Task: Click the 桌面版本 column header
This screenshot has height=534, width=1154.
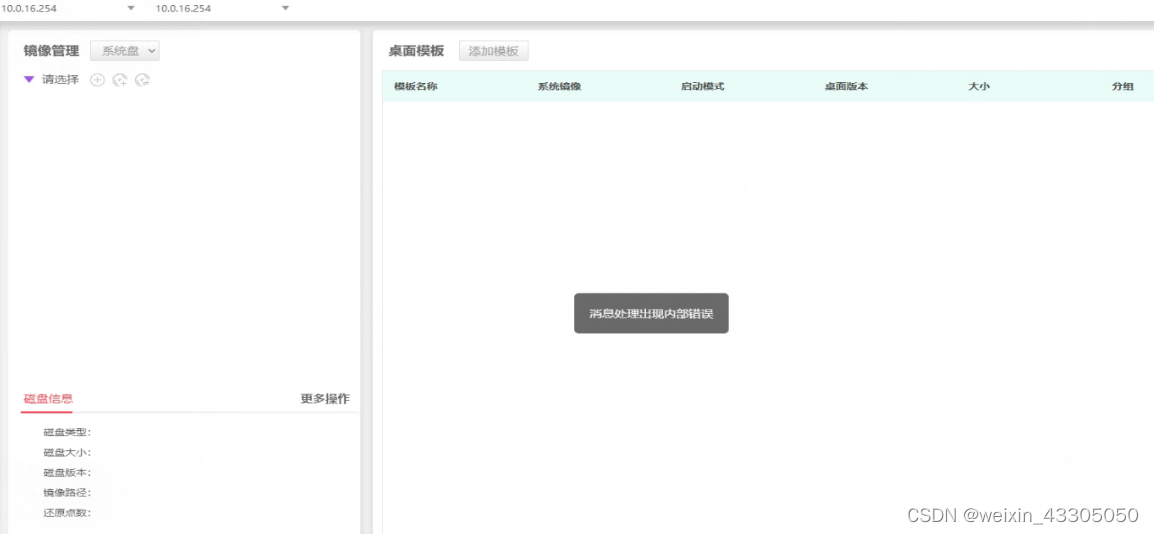Action: 846,86
